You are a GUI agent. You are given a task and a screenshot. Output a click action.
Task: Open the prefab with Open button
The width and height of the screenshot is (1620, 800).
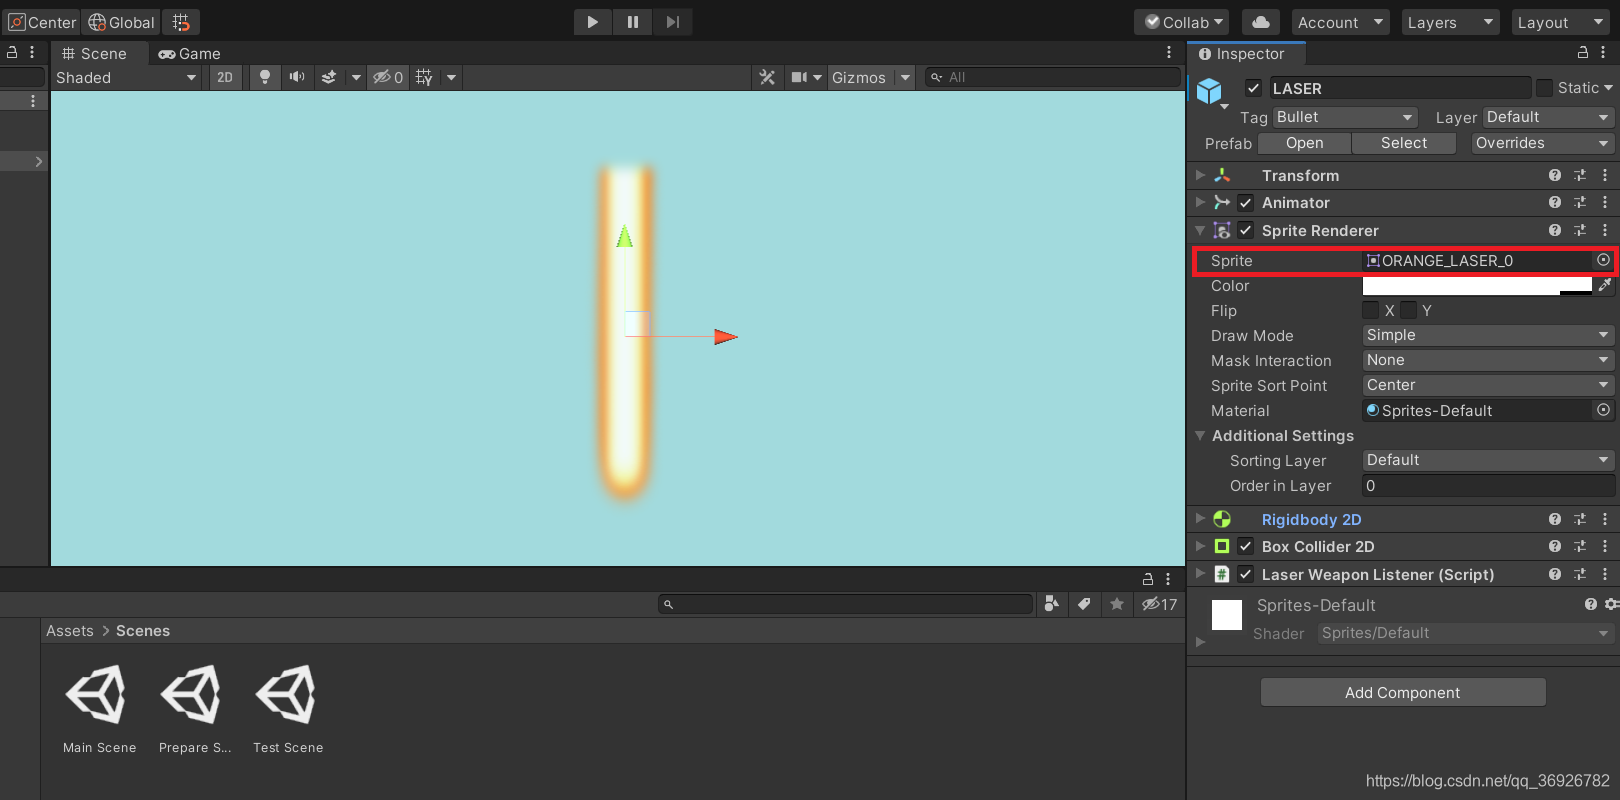coord(1304,143)
